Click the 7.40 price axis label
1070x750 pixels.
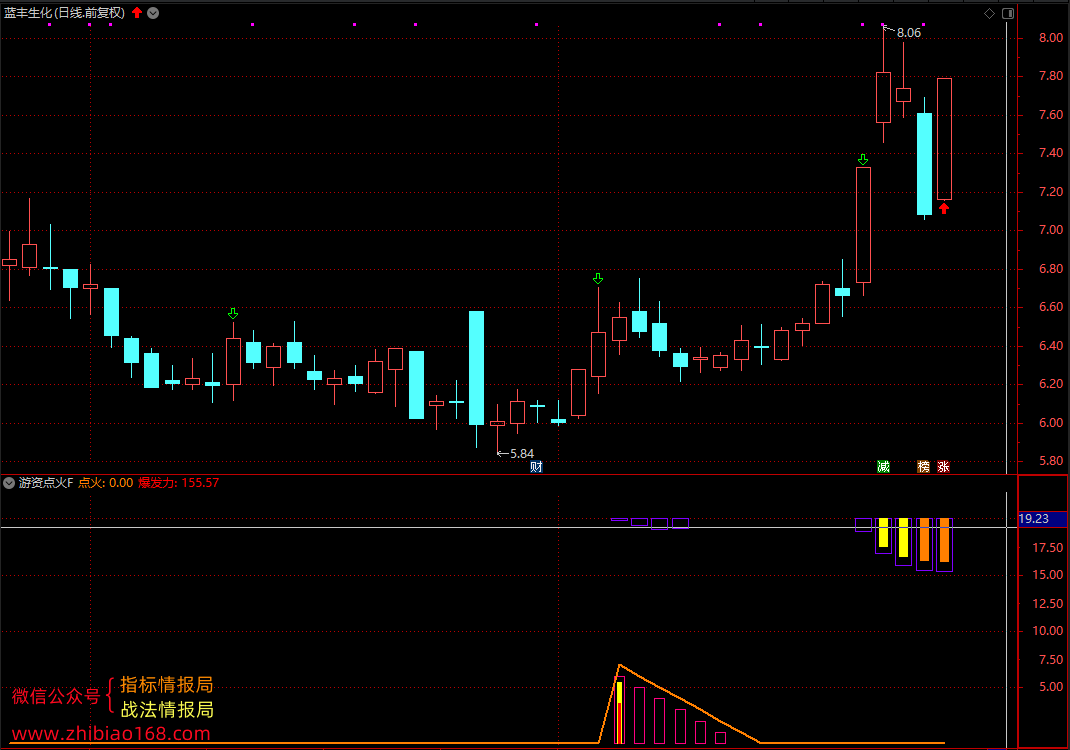pyautogui.click(x=1051, y=154)
